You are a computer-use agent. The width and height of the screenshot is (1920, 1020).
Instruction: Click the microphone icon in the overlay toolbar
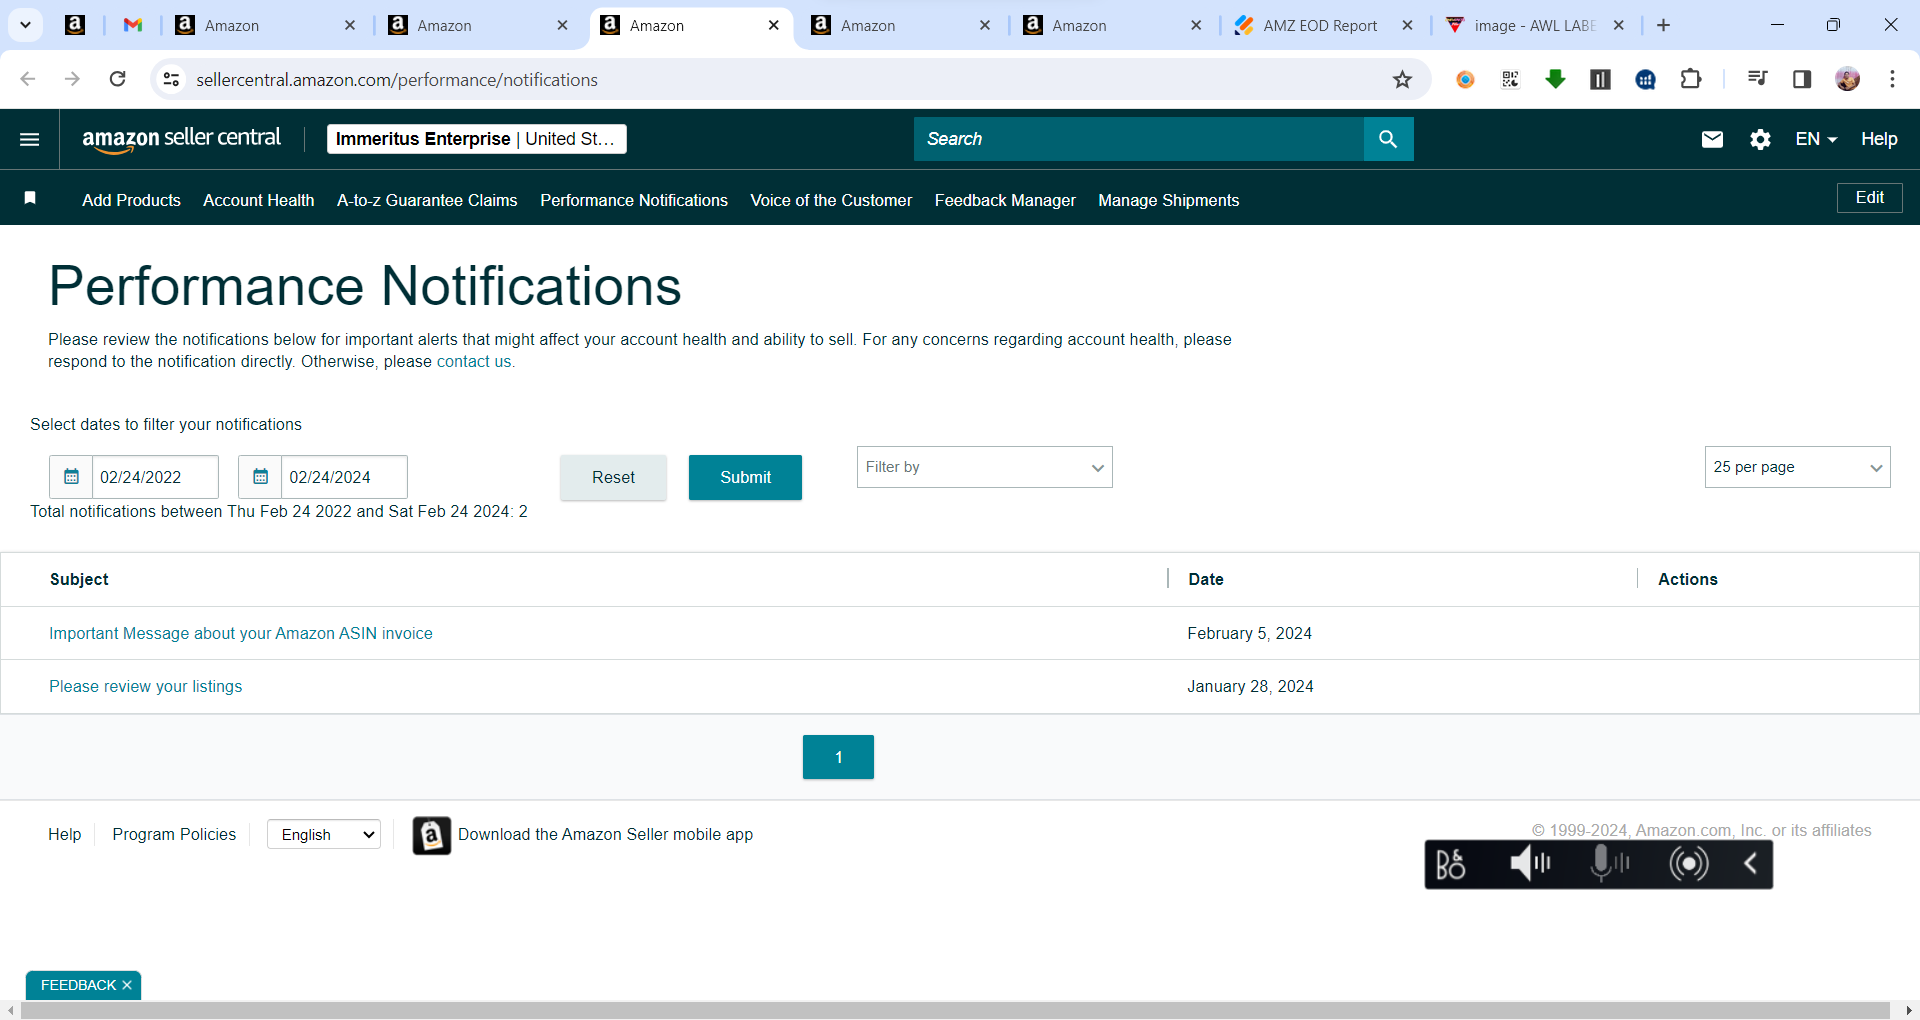tap(1609, 863)
